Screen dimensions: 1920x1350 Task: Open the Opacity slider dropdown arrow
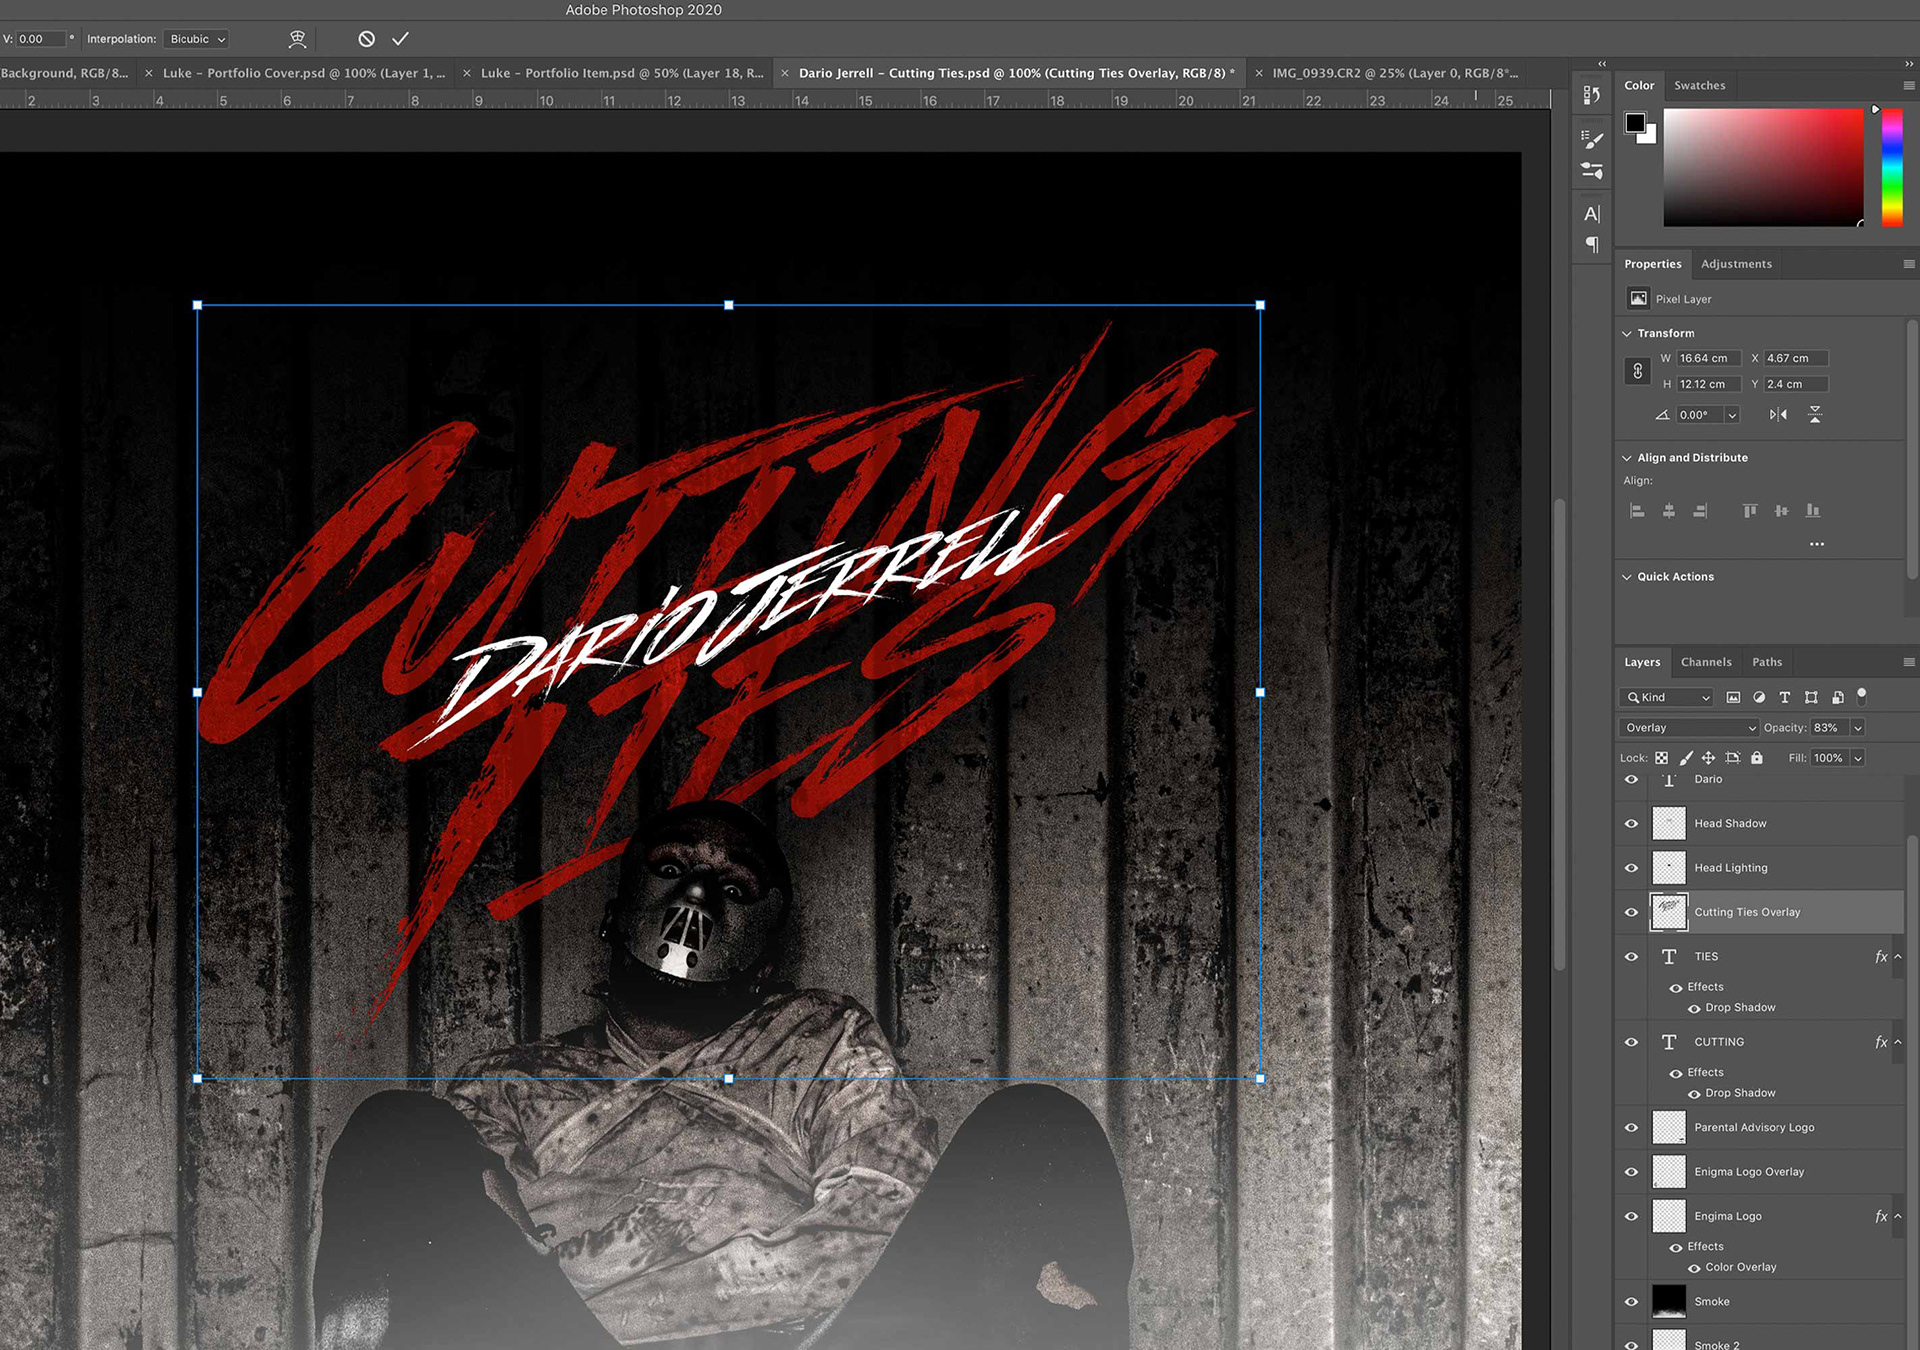(1857, 728)
